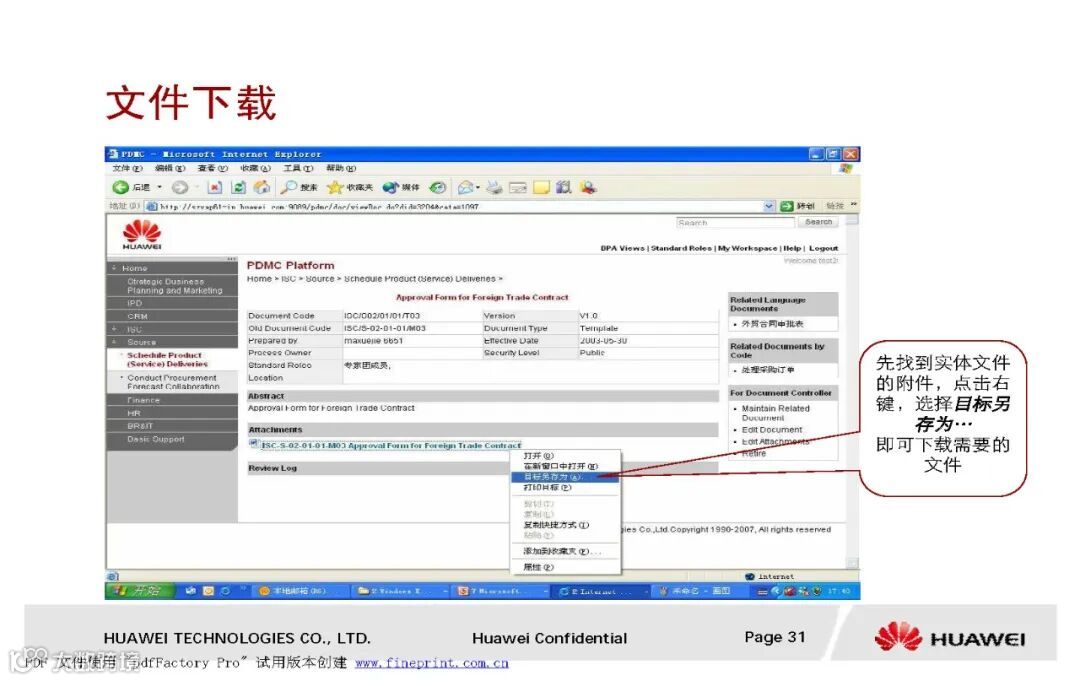The image size is (1080, 681).
Task: Click the History icon in toolbar
Action: (x=437, y=187)
